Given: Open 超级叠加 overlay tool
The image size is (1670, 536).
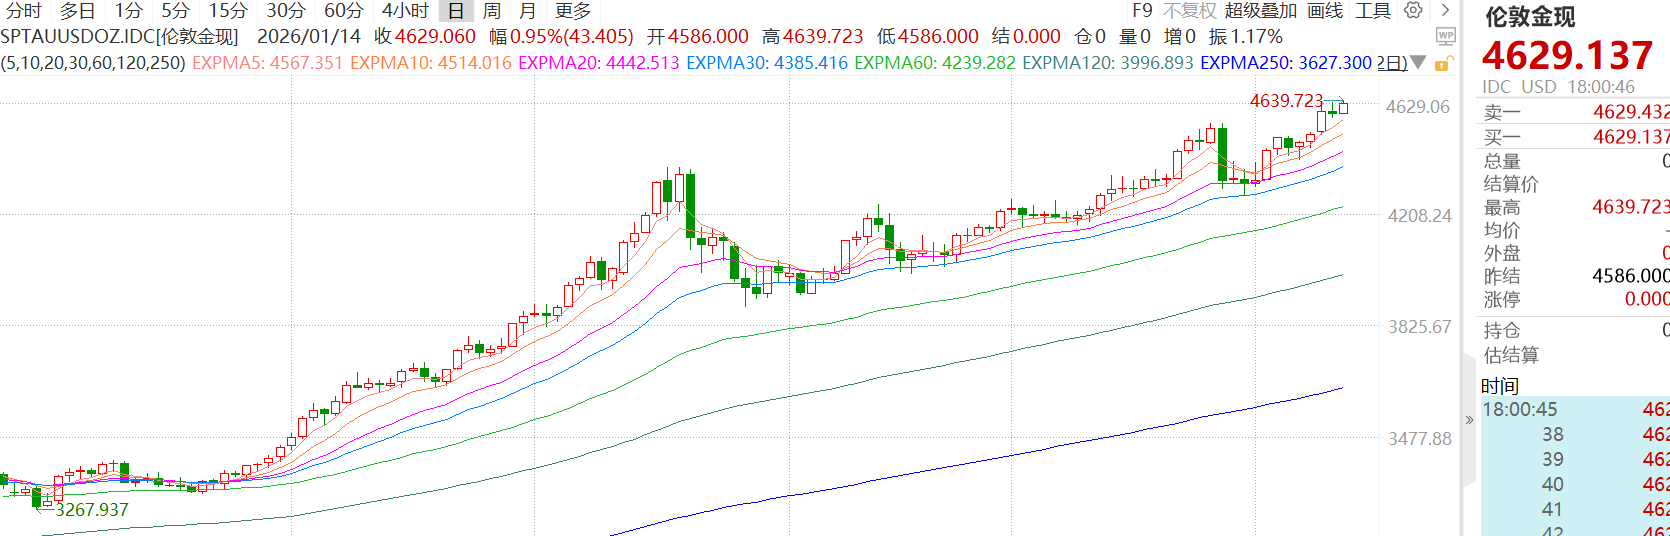Looking at the screenshot, I should [1261, 11].
